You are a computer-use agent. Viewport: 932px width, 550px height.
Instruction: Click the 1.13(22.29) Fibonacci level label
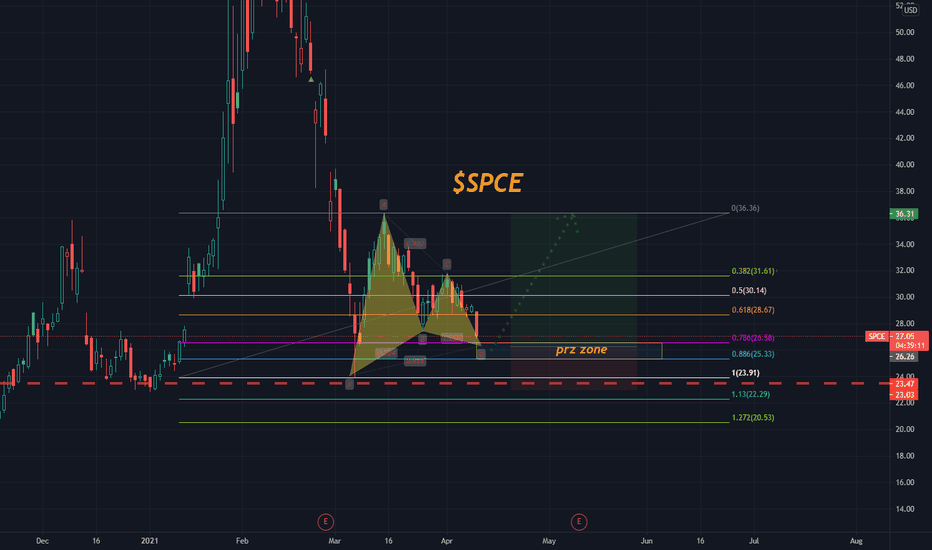[x=751, y=394]
